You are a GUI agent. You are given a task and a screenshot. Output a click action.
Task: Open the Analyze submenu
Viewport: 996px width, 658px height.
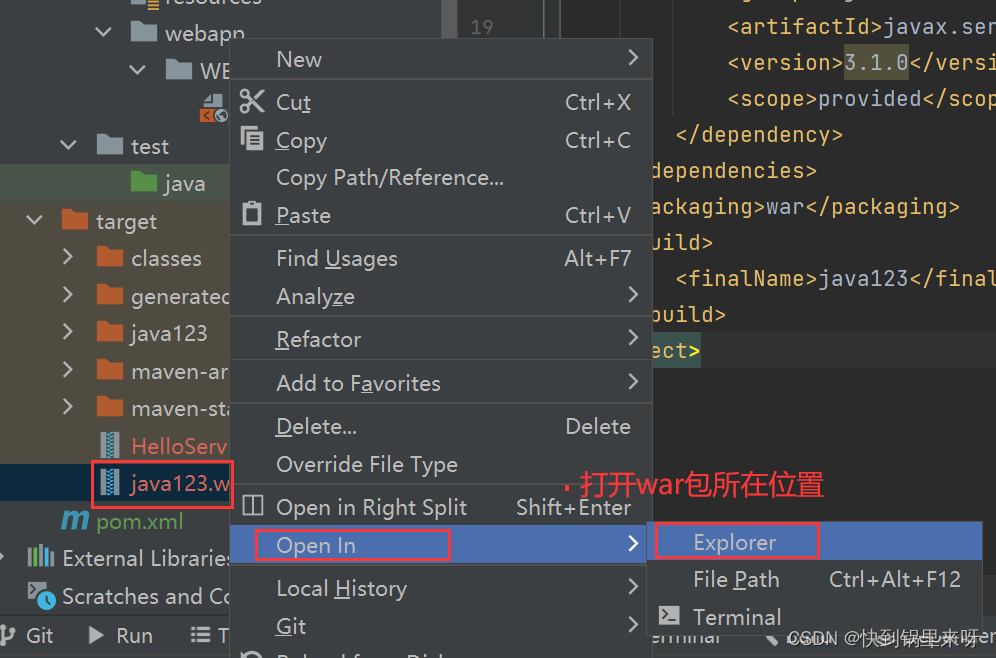(x=441, y=296)
